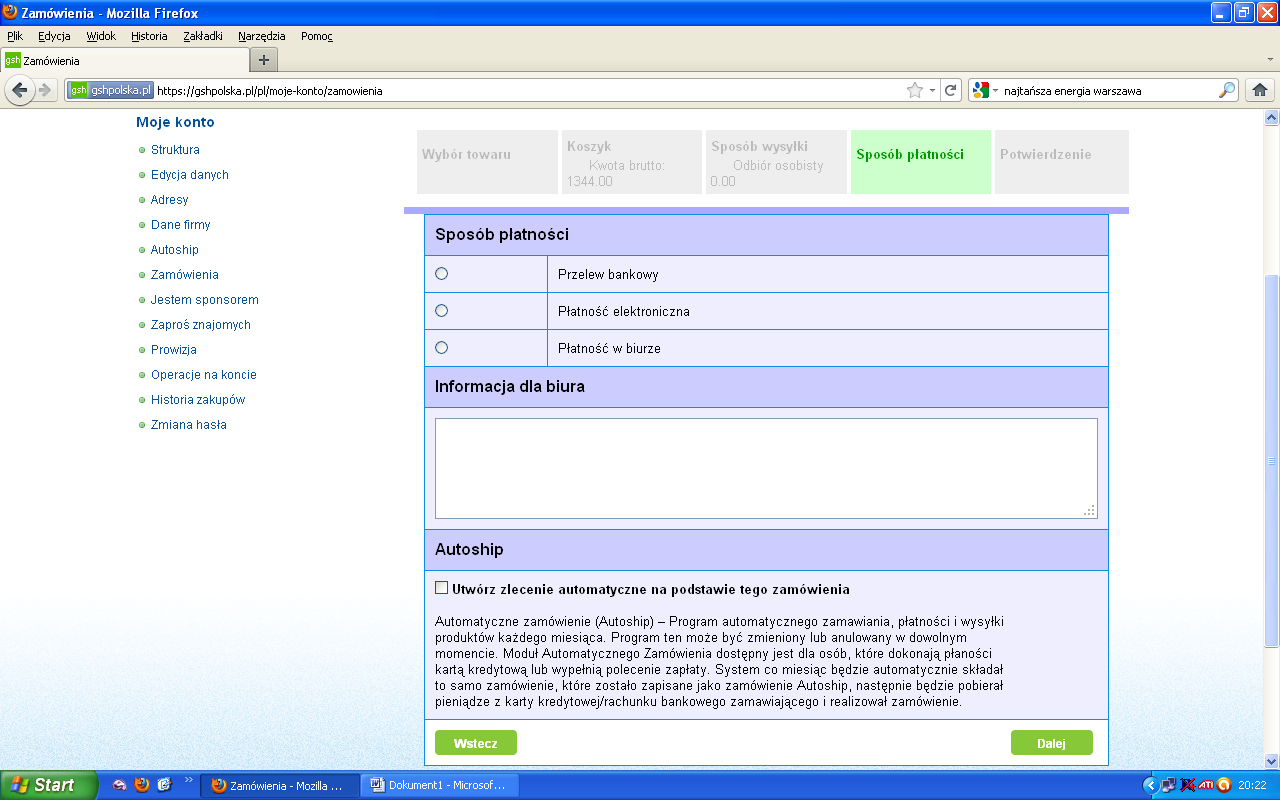Screen dimensions: 1280x800
Task: Click the Przelew bankowy label text
Action: click(x=608, y=274)
